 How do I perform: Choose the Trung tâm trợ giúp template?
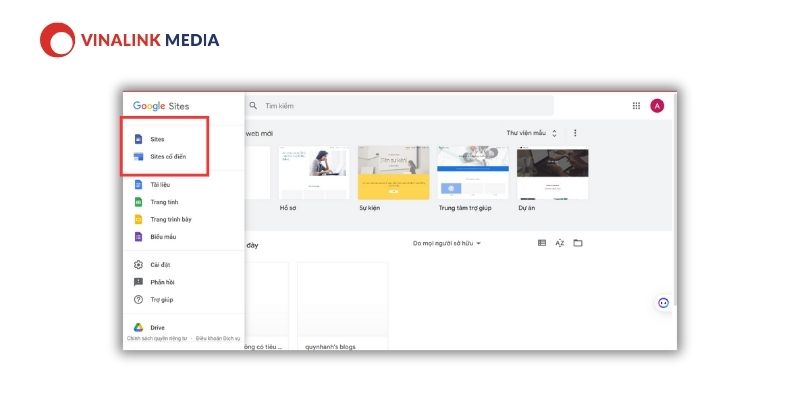click(473, 173)
